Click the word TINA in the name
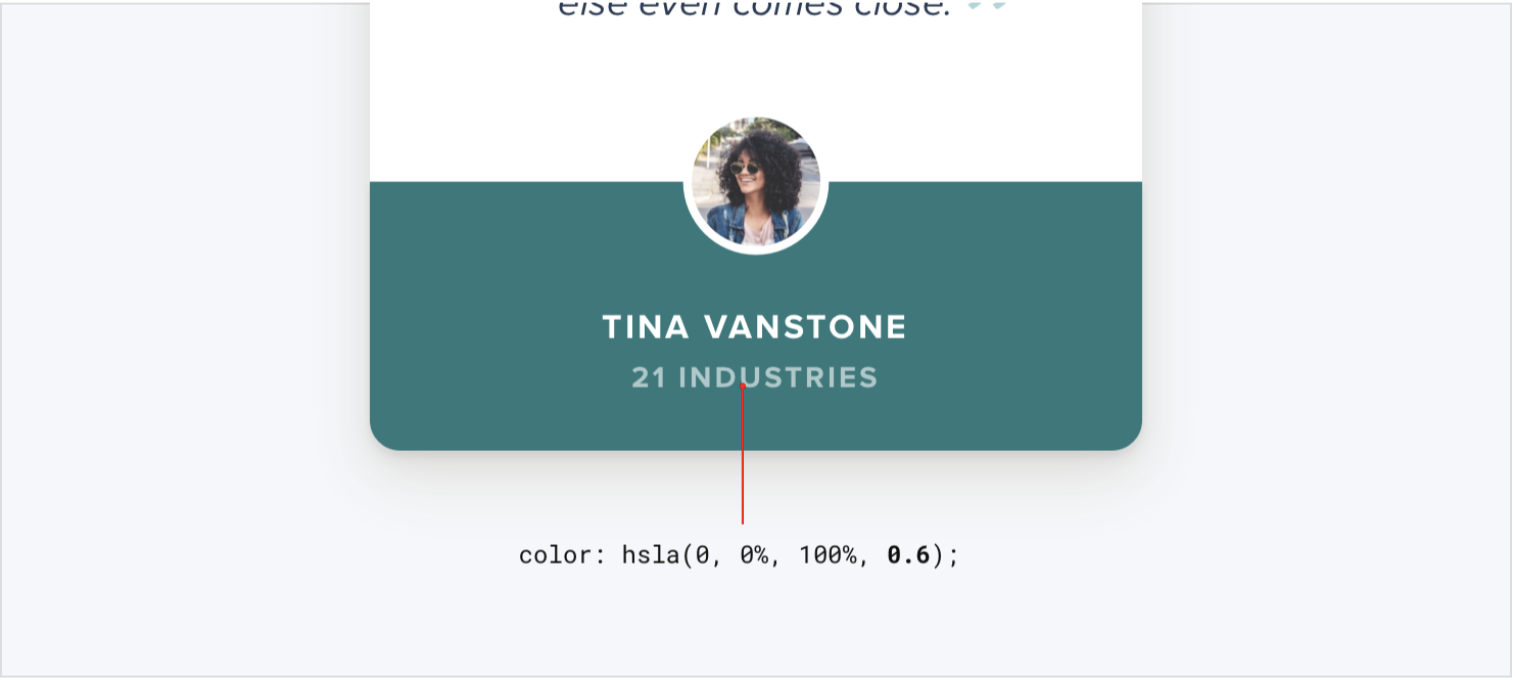The width and height of the screenshot is (1516, 680). 645,327
